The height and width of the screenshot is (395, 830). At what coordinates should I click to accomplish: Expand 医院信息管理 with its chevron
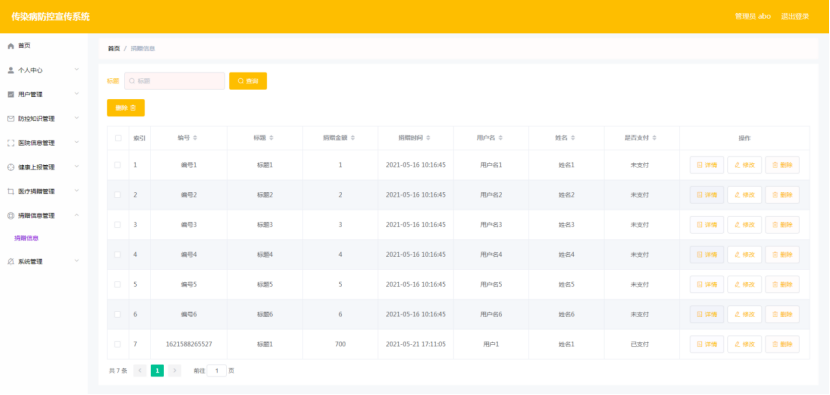click(77, 142)
